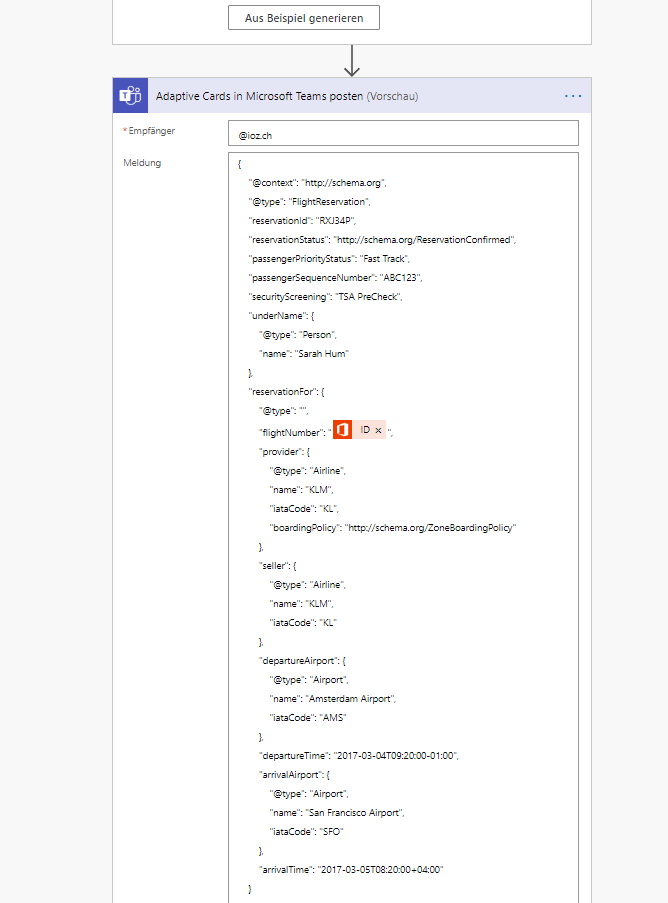Viewport: 668px width, 903px height.
Task: Collapse the Adaptive Cards action header
Action: [352, 96]
